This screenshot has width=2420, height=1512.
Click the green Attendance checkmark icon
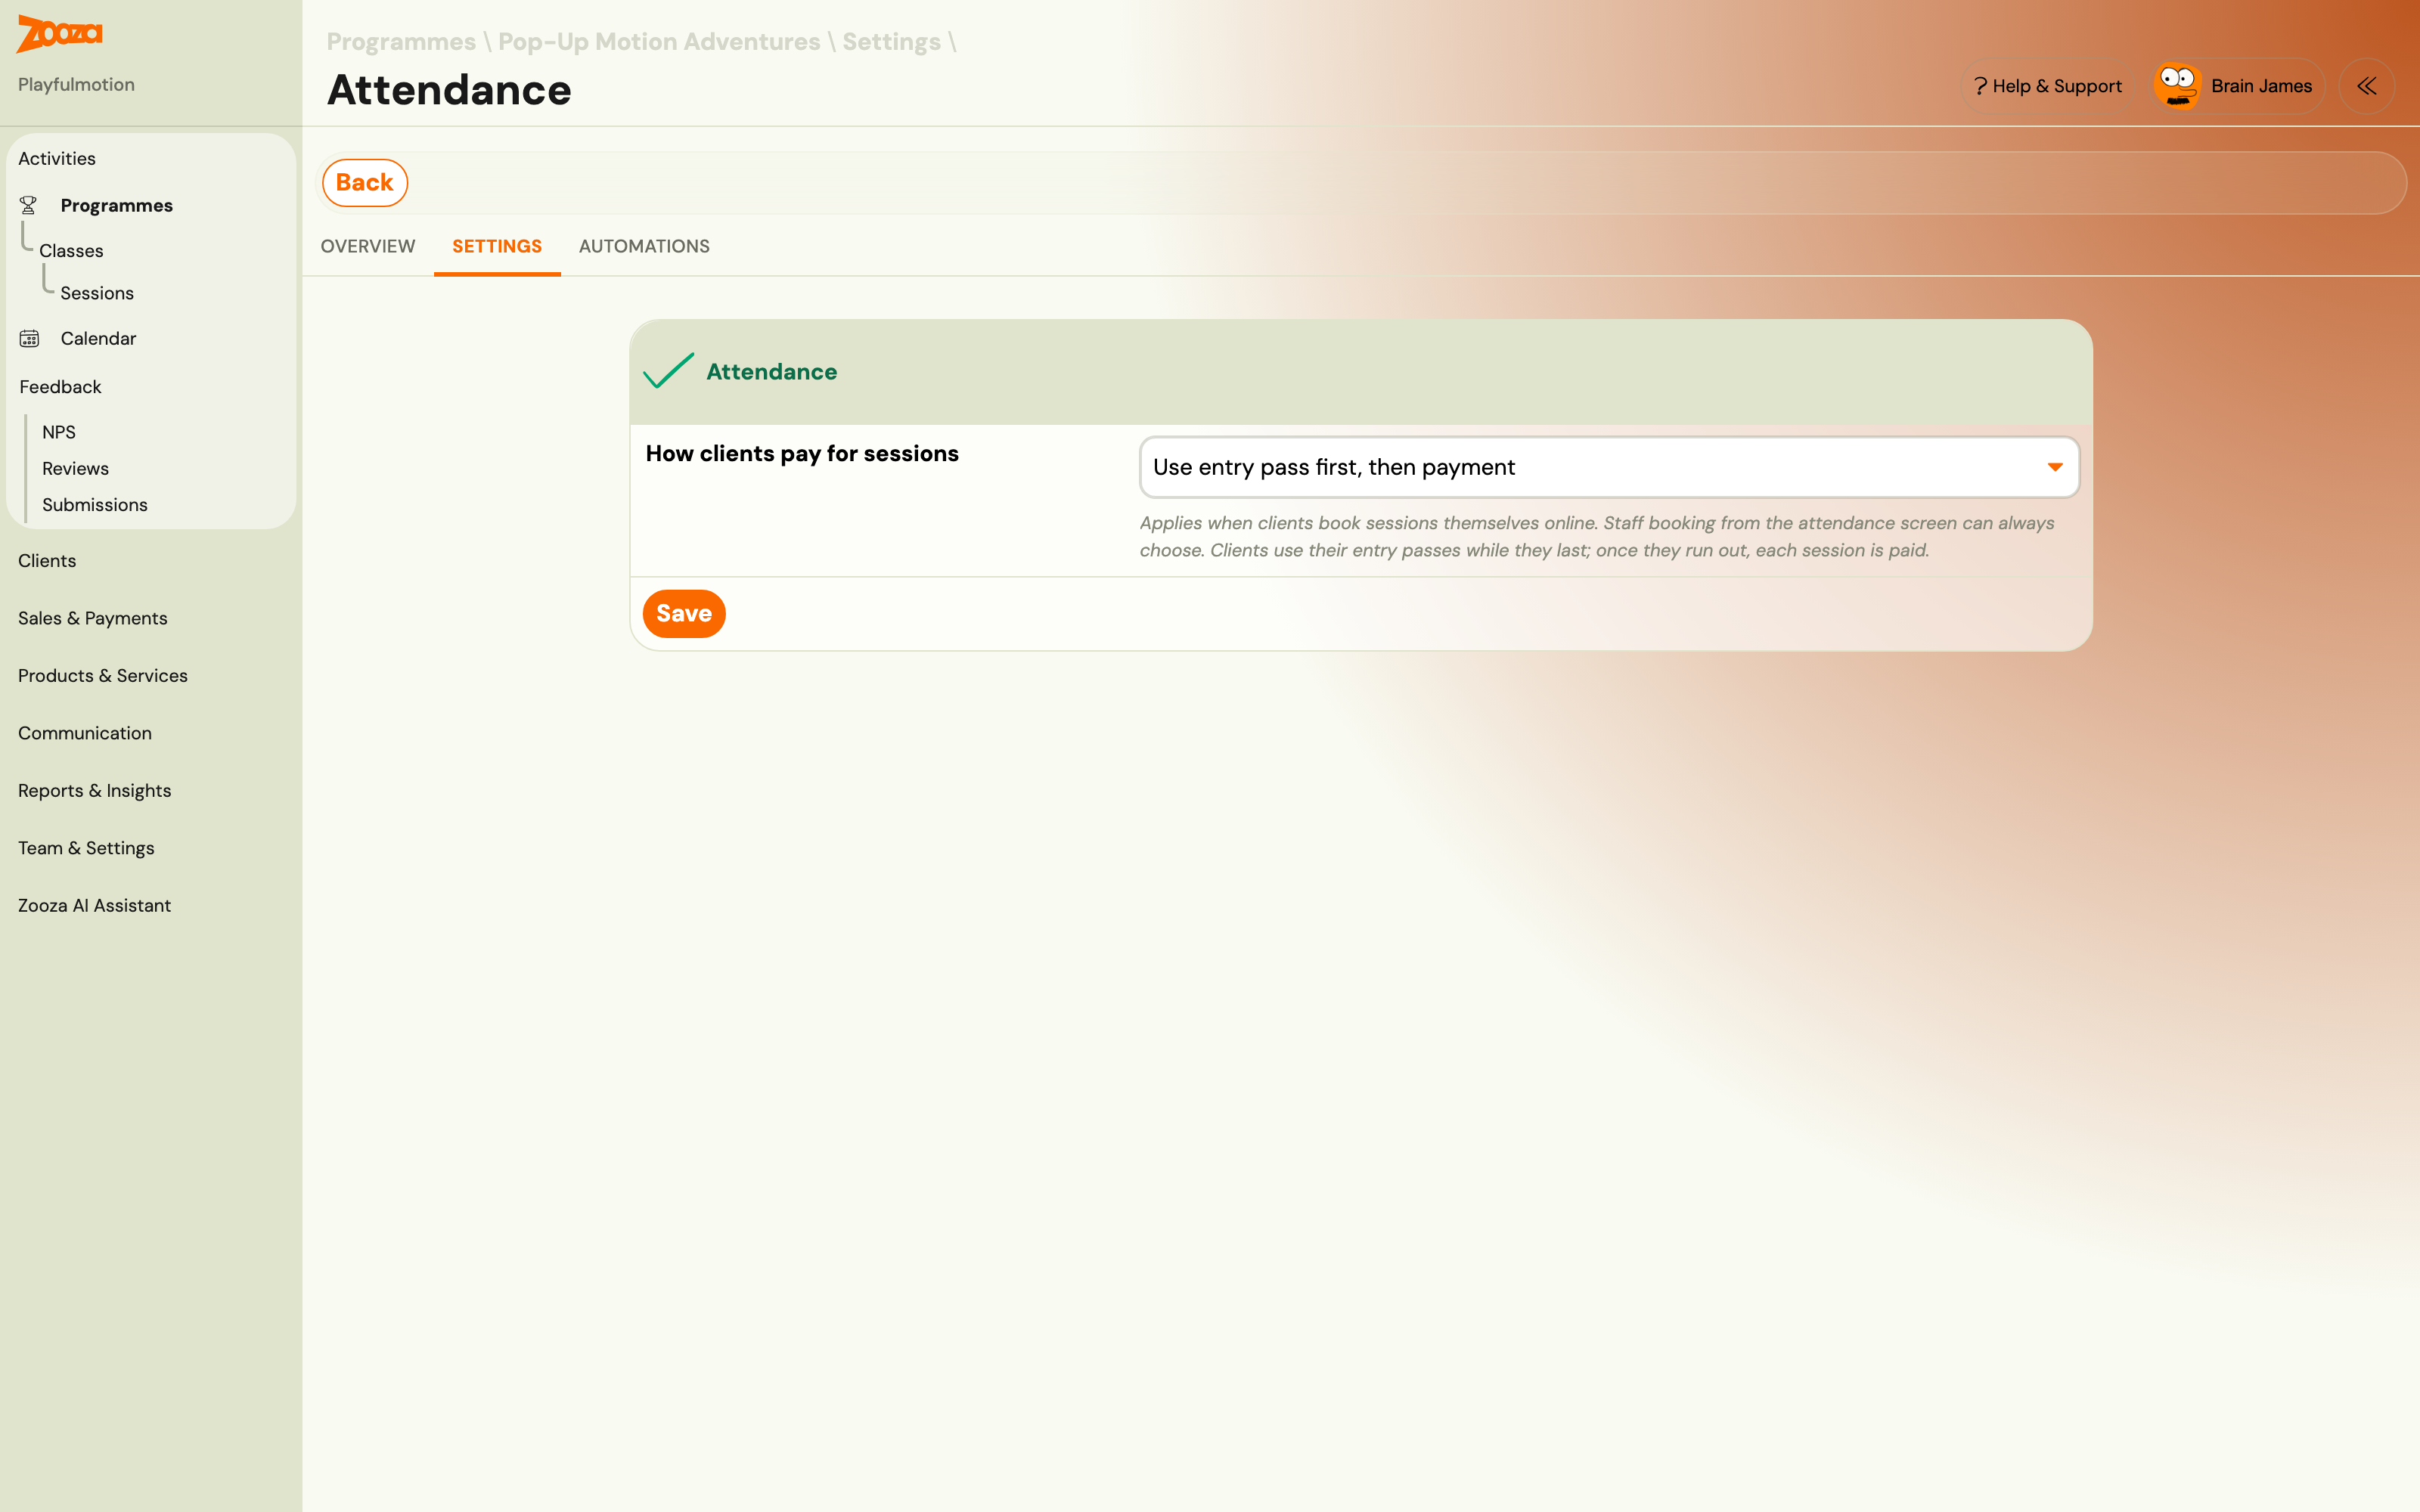tap(668, 371)
